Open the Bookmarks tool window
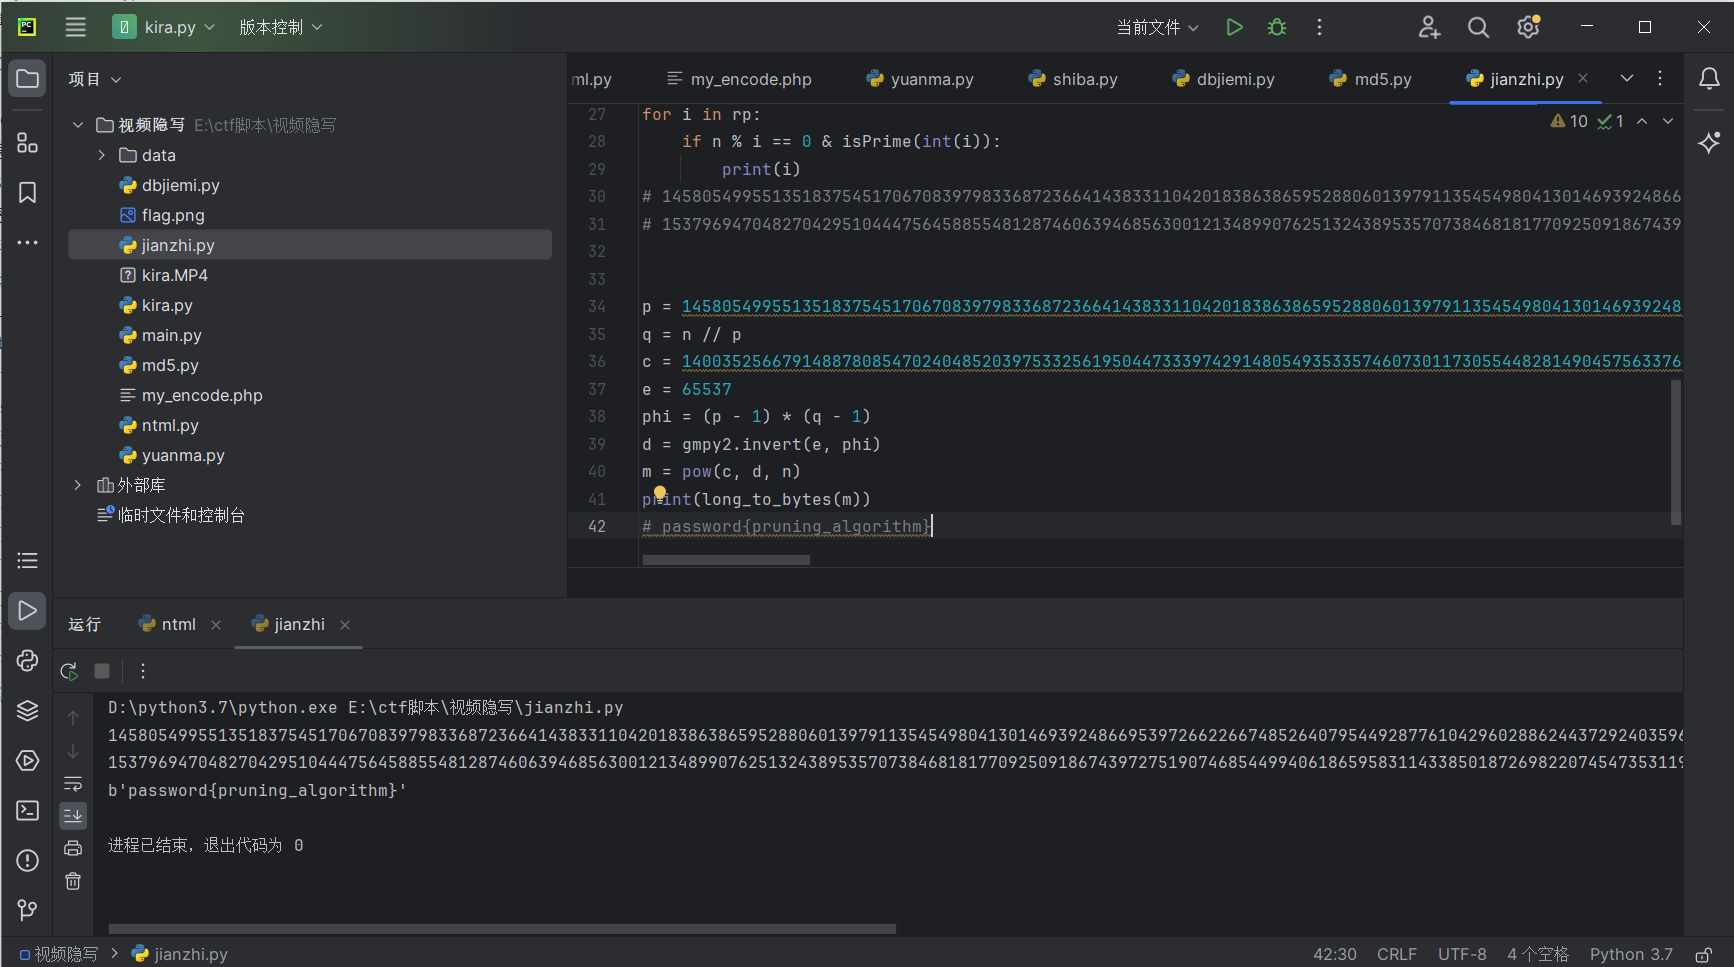1734x967 pixels. click(27, 193)
